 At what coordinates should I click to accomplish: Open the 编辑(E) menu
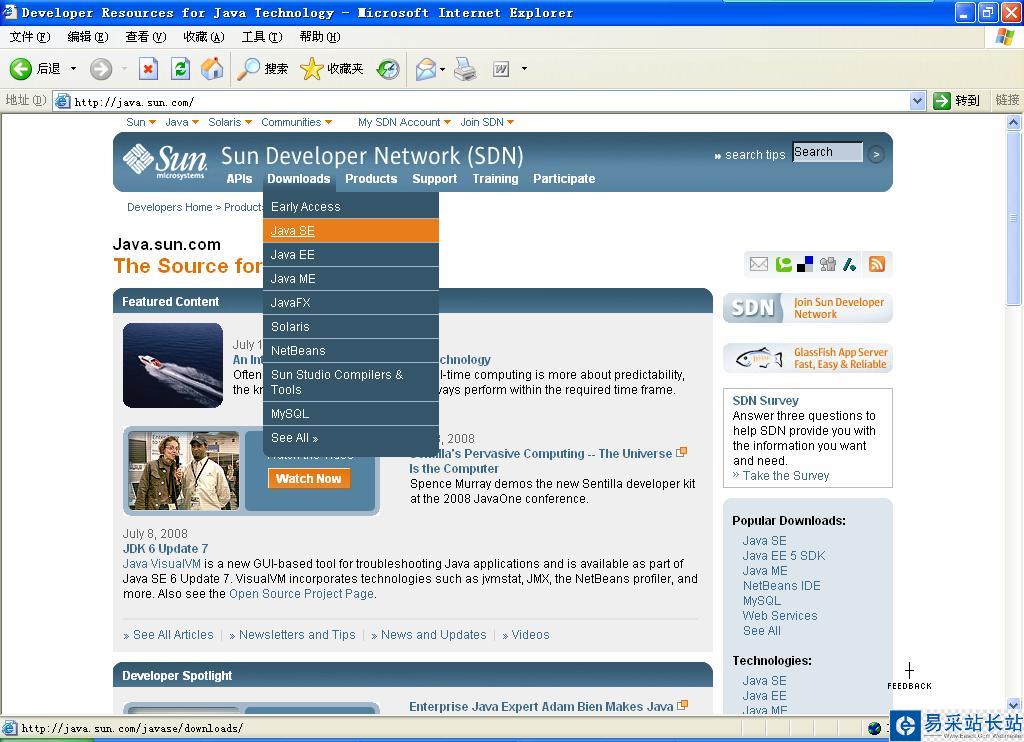click(88, 37)
